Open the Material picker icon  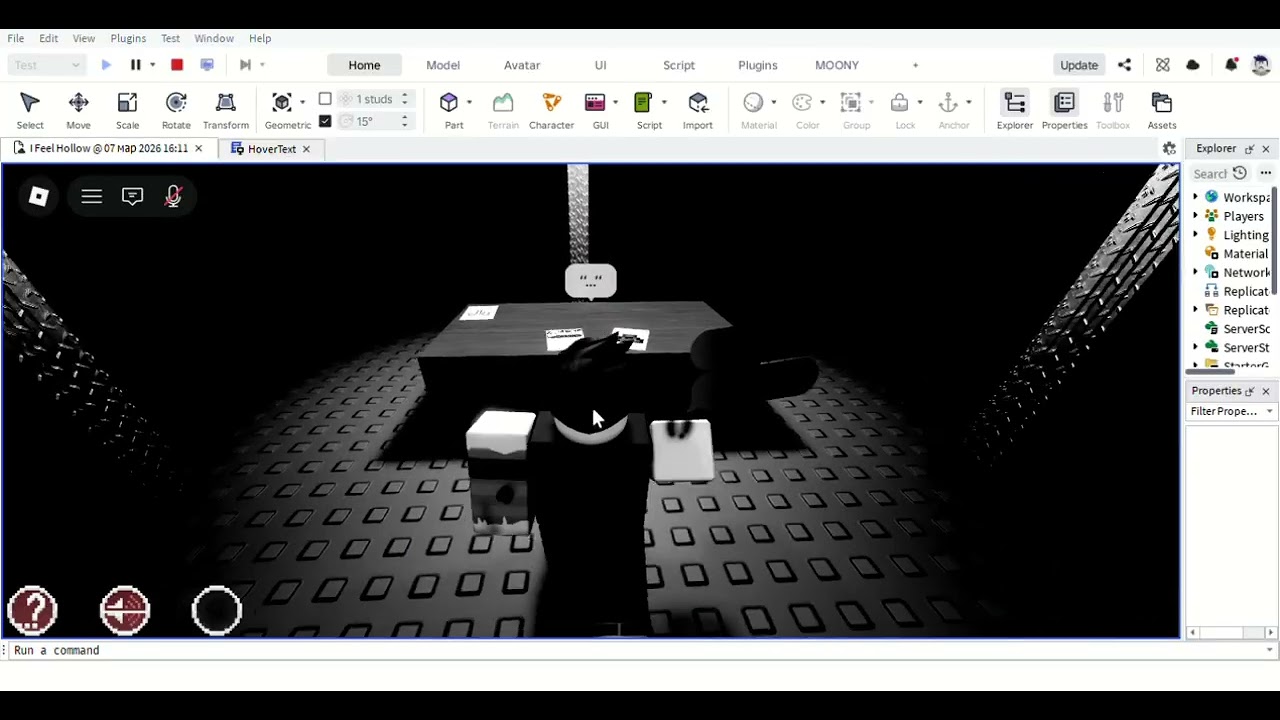753,102
